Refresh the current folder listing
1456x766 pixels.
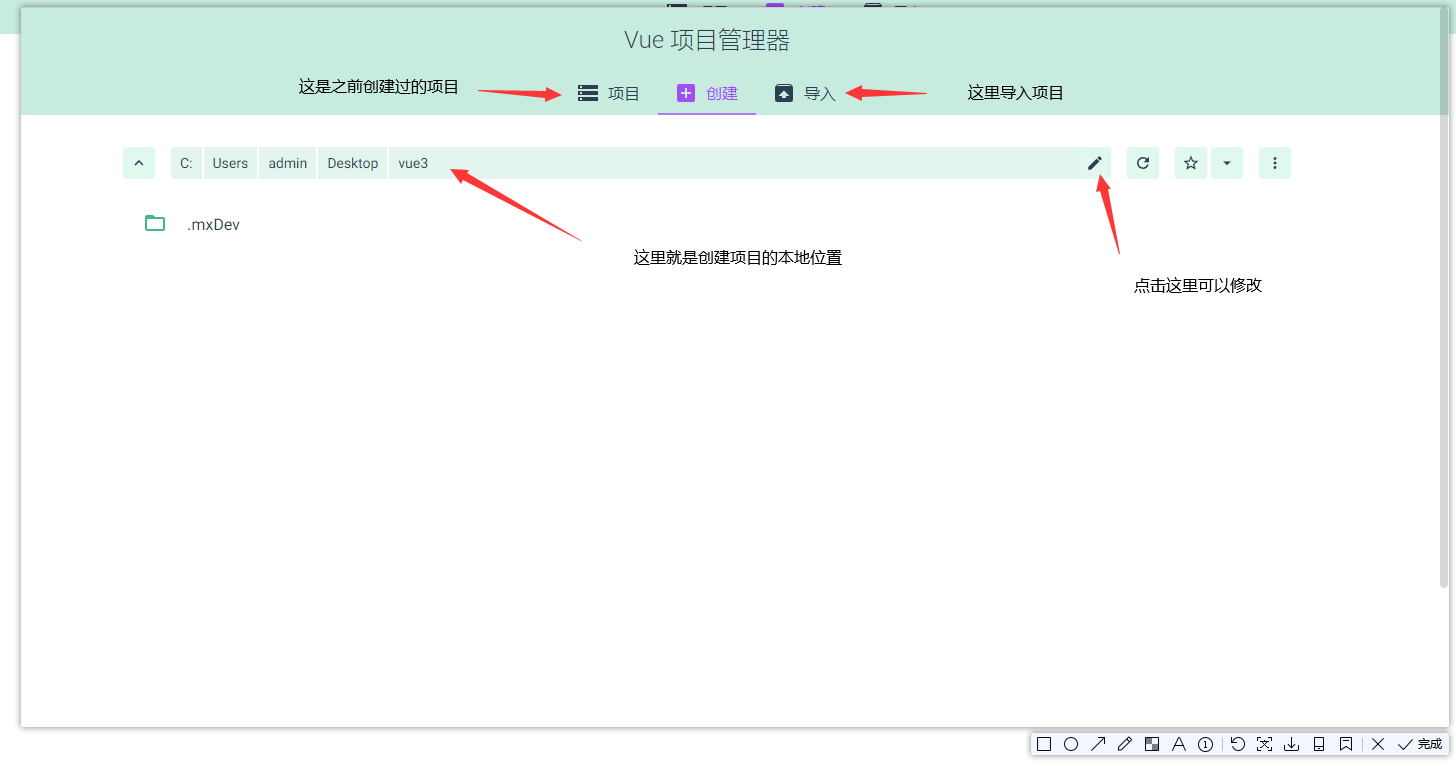pos(1142,163)
